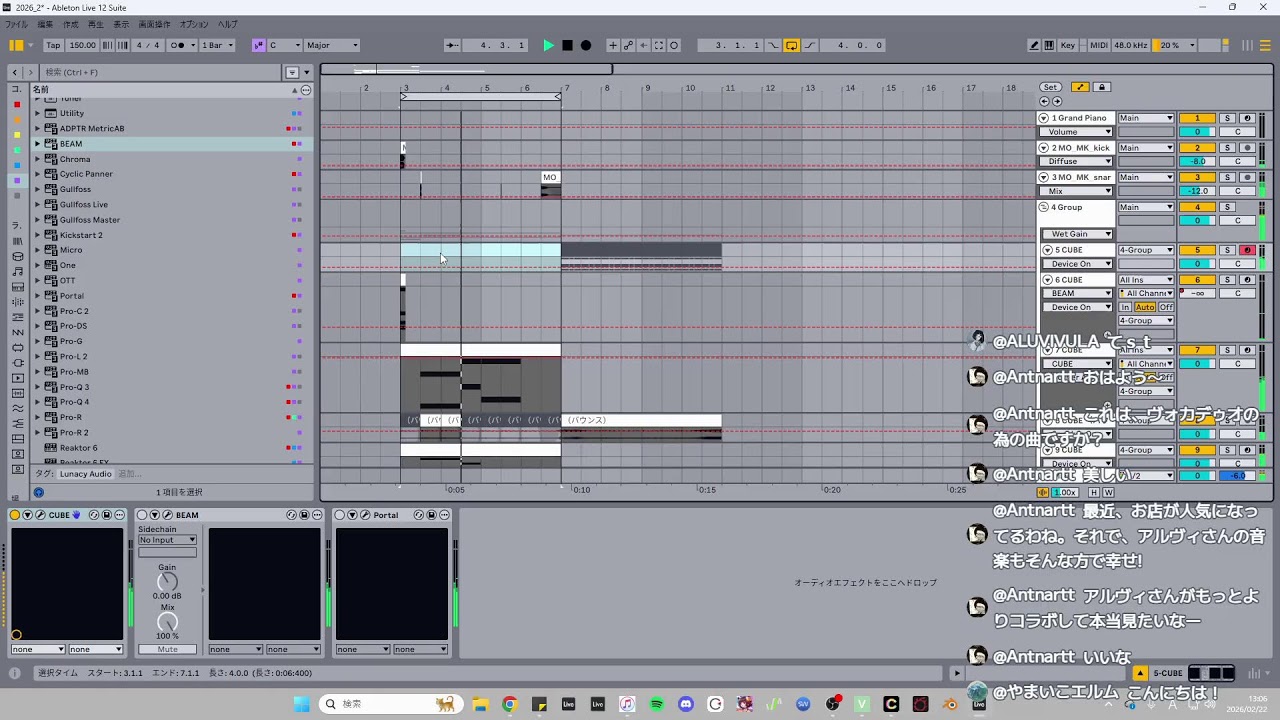The image size is (1280, 720).
Task: Toggle the Automation Mode button near Set
Action: pos(1080,87)
